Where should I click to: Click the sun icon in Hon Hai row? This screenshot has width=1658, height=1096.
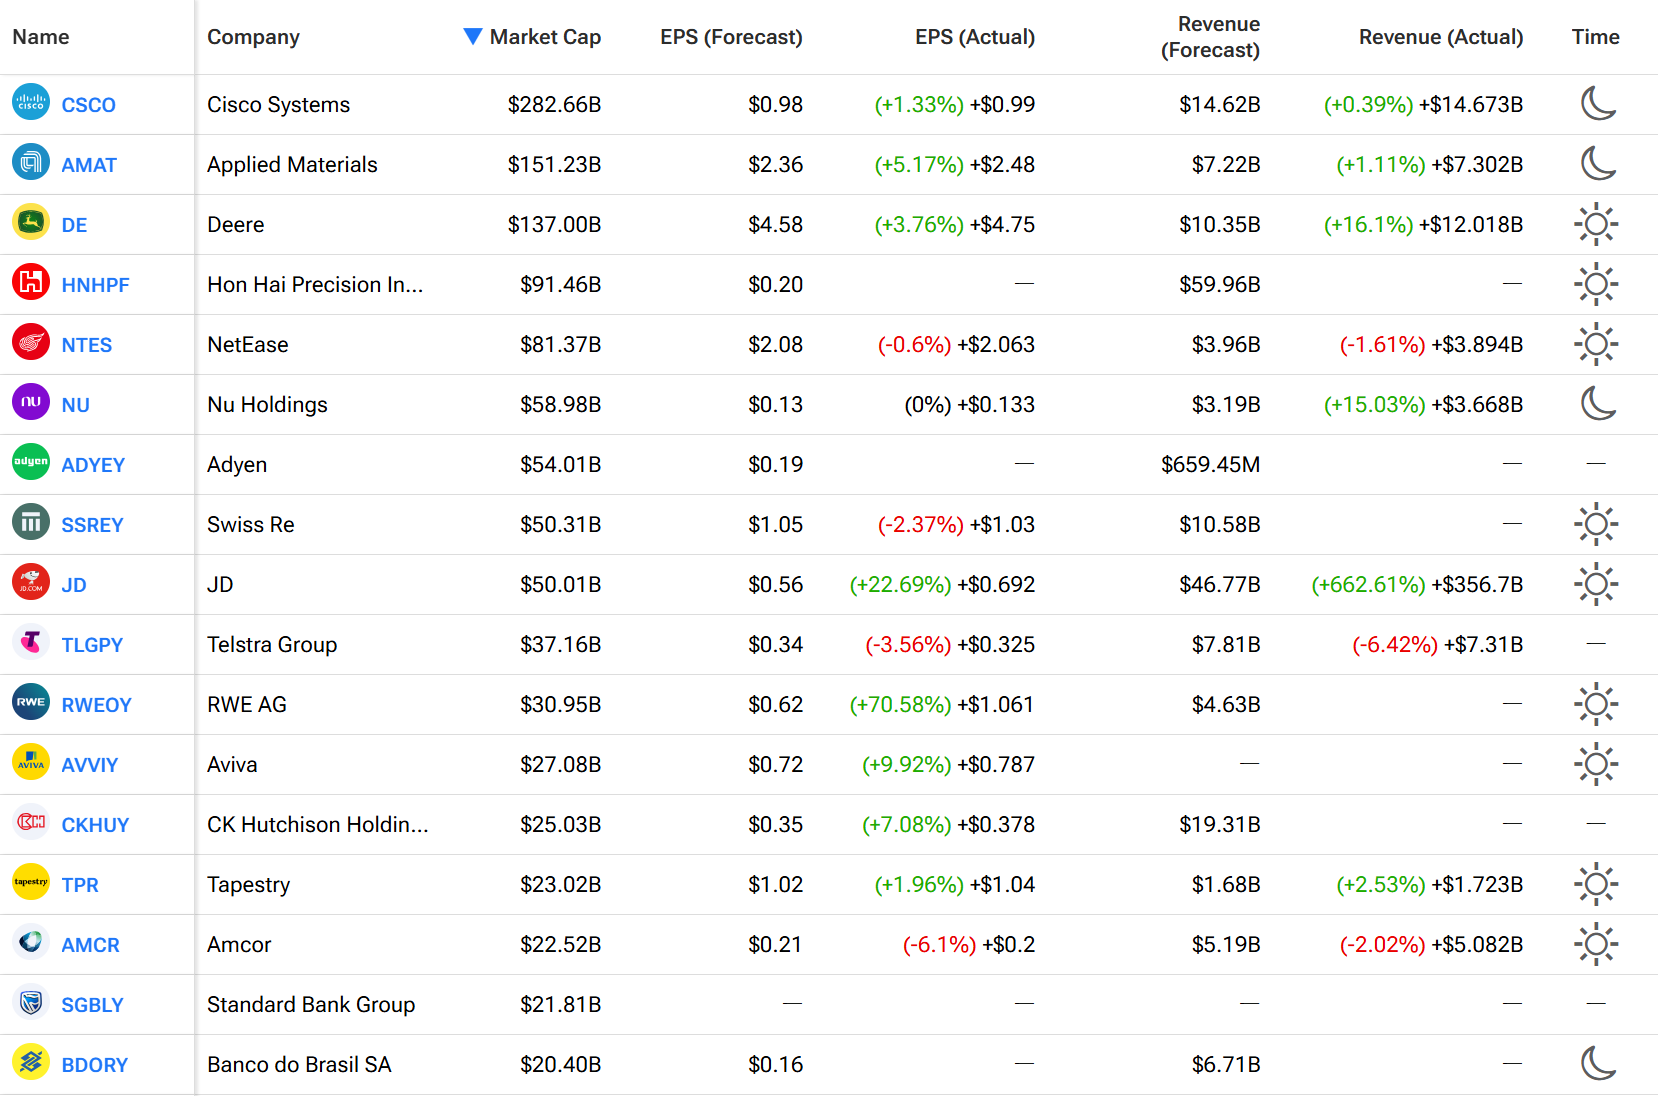pyautogui.click(x=1596, y=284)
